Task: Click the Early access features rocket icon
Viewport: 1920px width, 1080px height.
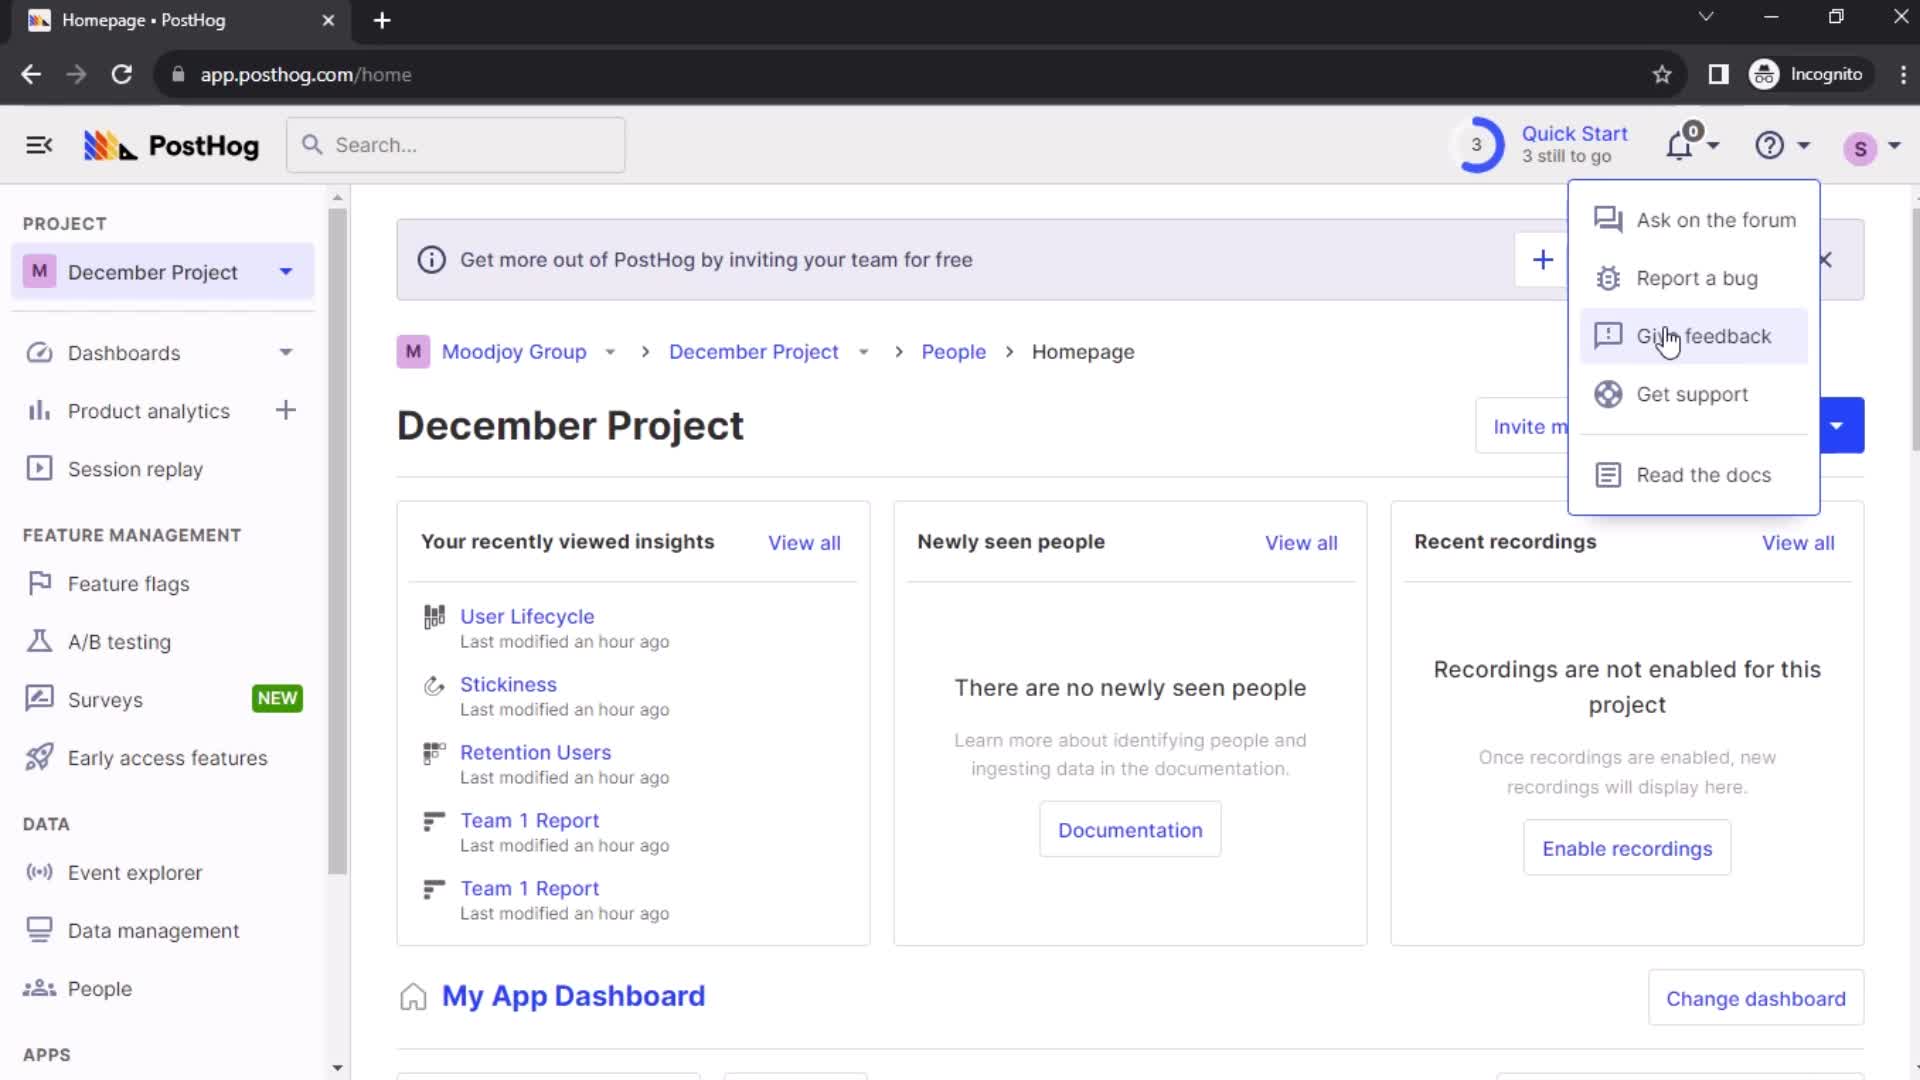Action: pos(39,757)
